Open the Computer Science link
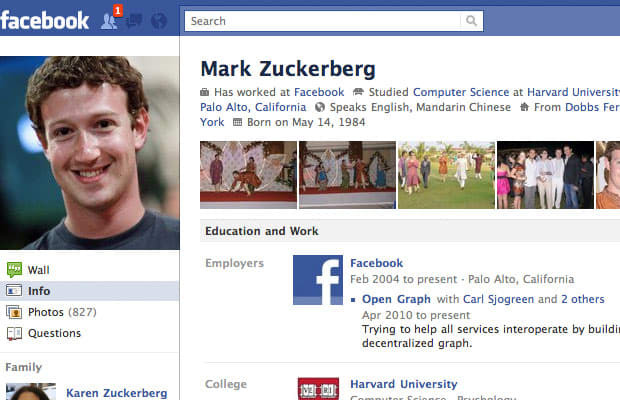The width and height of the screenshot is (620, 400). tap(461, 92)
